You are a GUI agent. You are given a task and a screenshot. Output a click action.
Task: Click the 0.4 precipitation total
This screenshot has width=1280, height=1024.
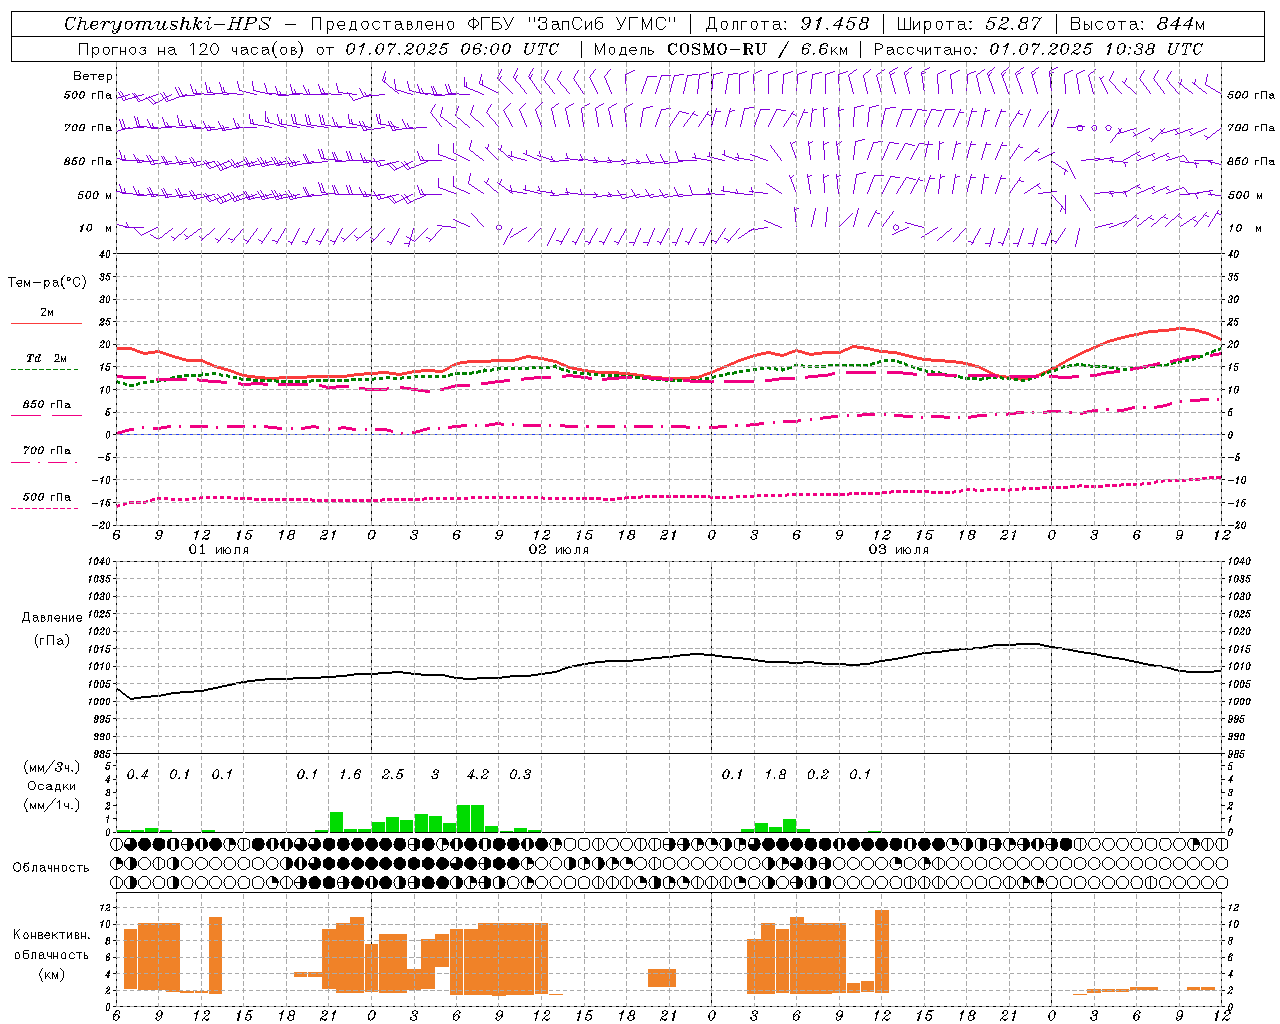click(x=138, y=774)
